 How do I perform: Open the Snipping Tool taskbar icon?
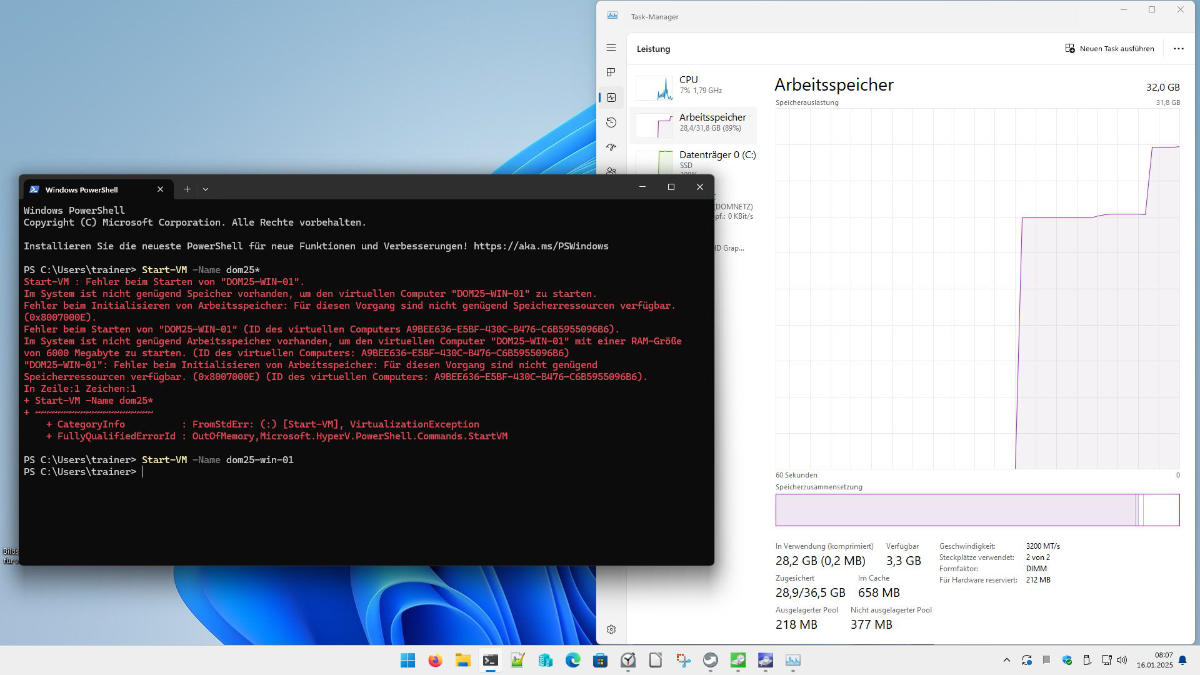click(x=683, y=660)
